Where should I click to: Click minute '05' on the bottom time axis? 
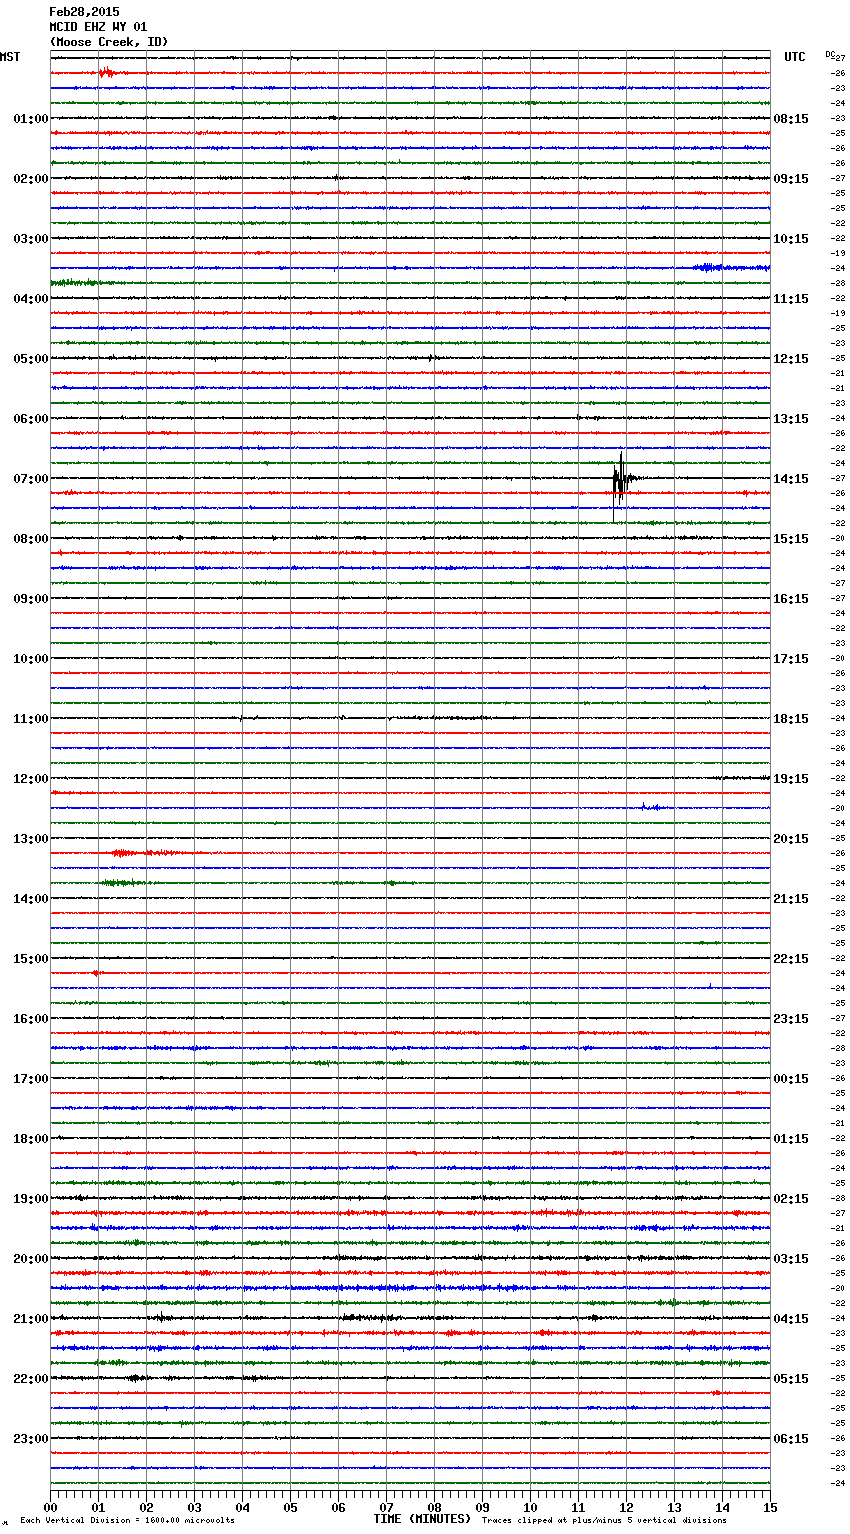click(290, 1507)
